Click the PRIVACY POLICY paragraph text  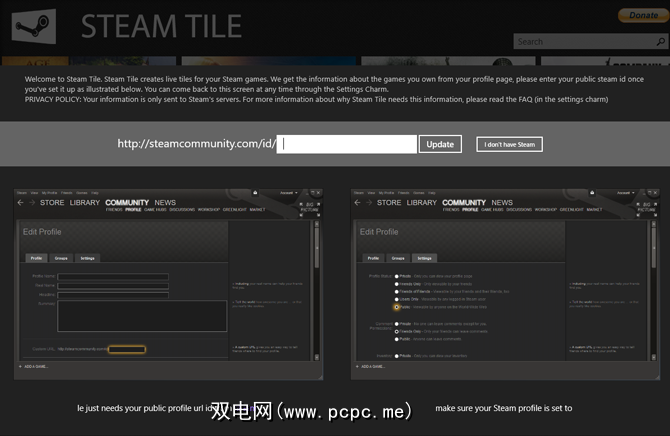point(316,100)
